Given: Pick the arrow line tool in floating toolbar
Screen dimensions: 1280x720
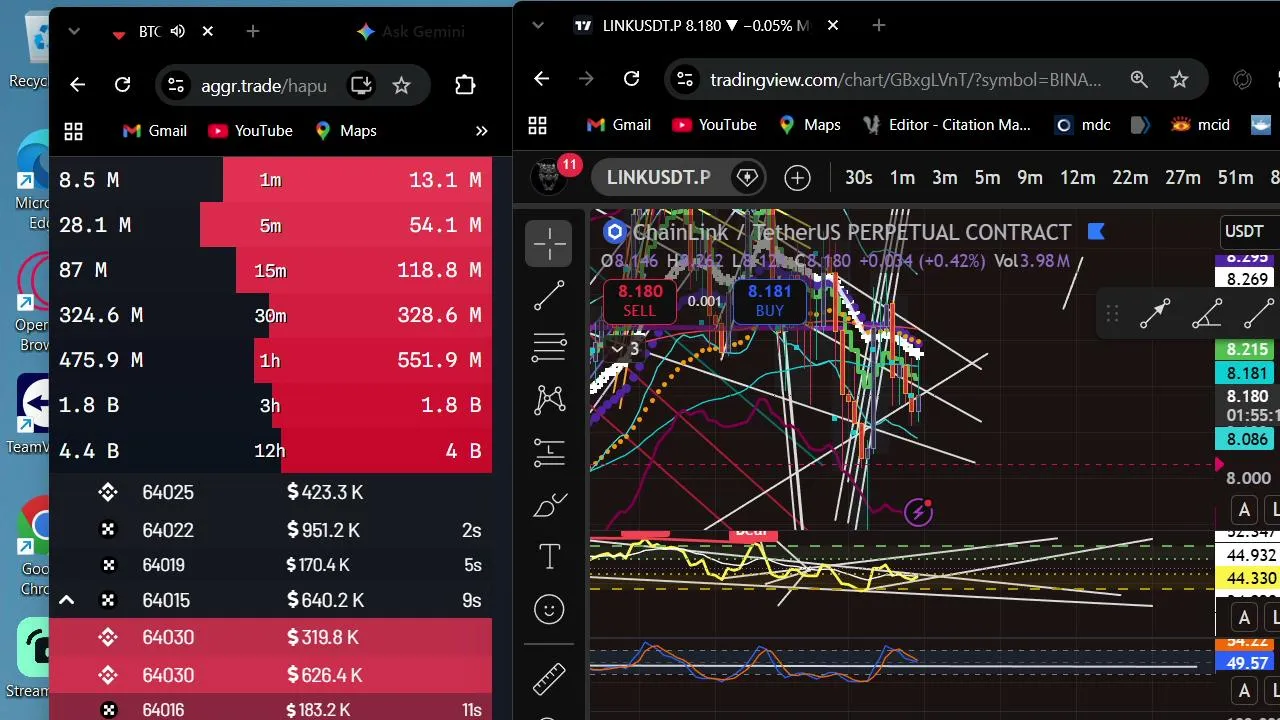Looking at the screenshot, I should pos(1155,314).
